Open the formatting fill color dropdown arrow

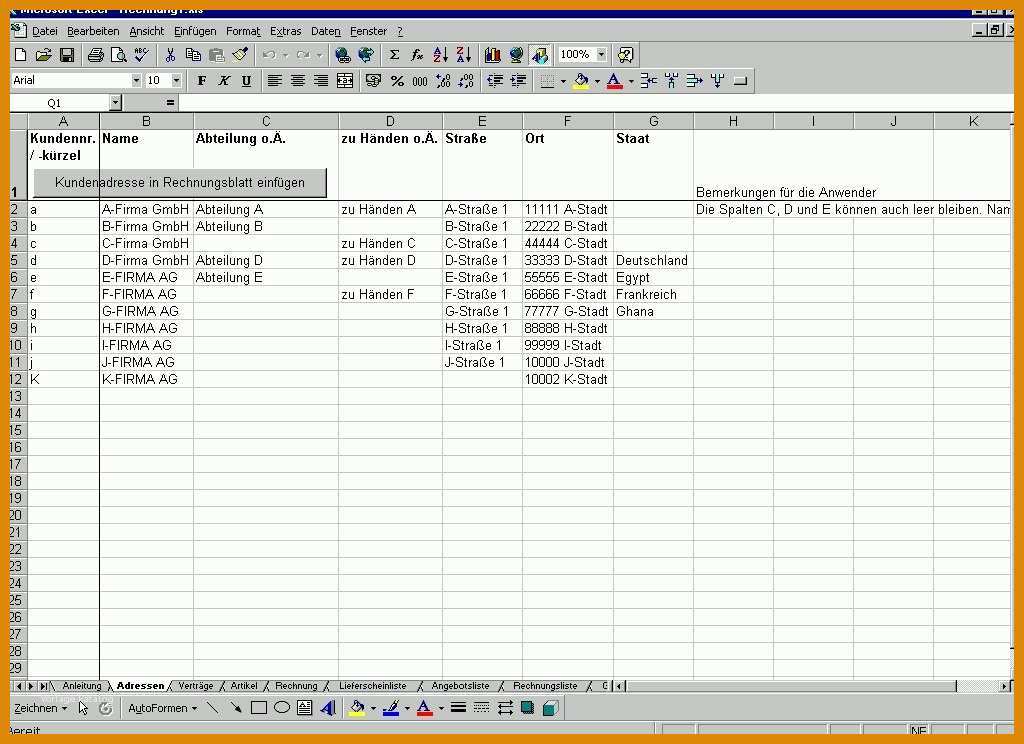pyautogui.click(x=597, y=81)
